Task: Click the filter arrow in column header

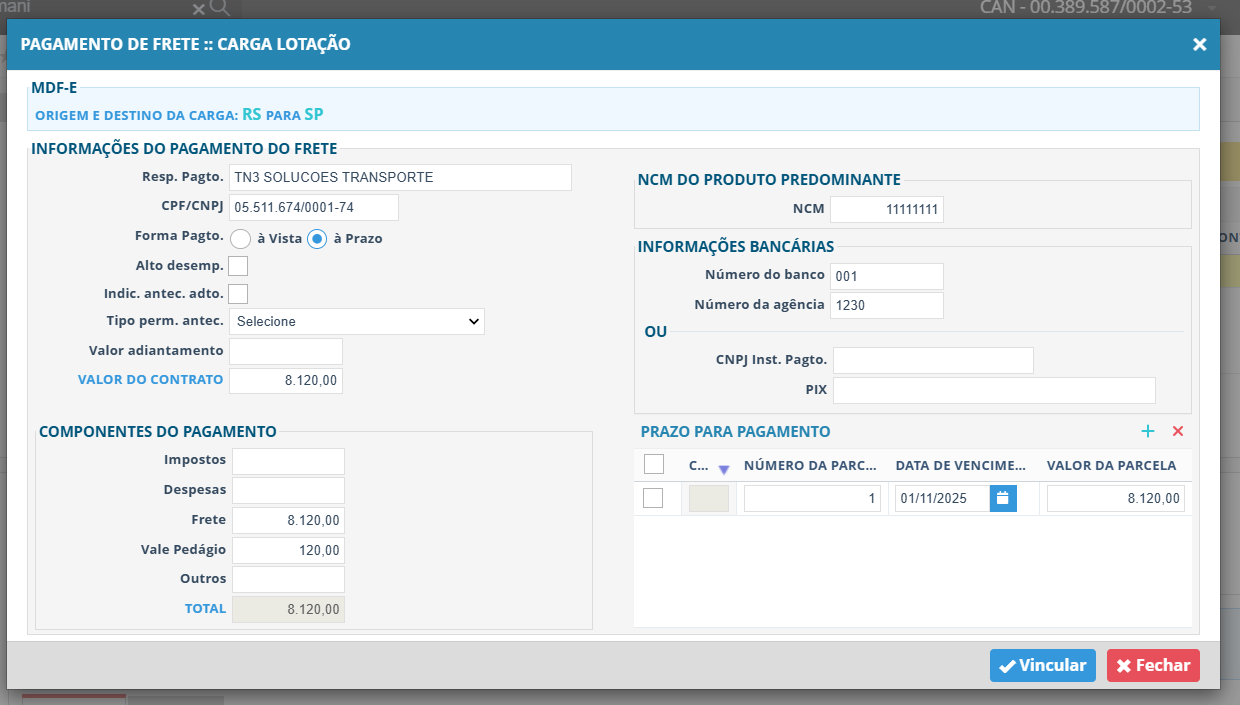Action: tap(724, 469)
